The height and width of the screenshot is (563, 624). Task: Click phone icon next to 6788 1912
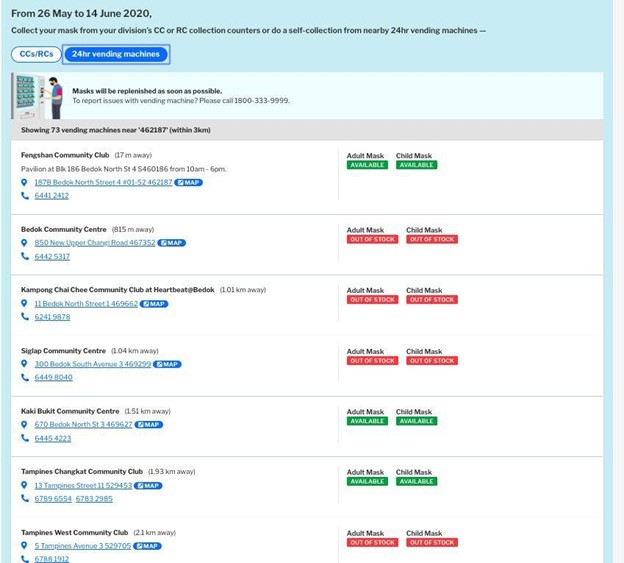point(25,559)
